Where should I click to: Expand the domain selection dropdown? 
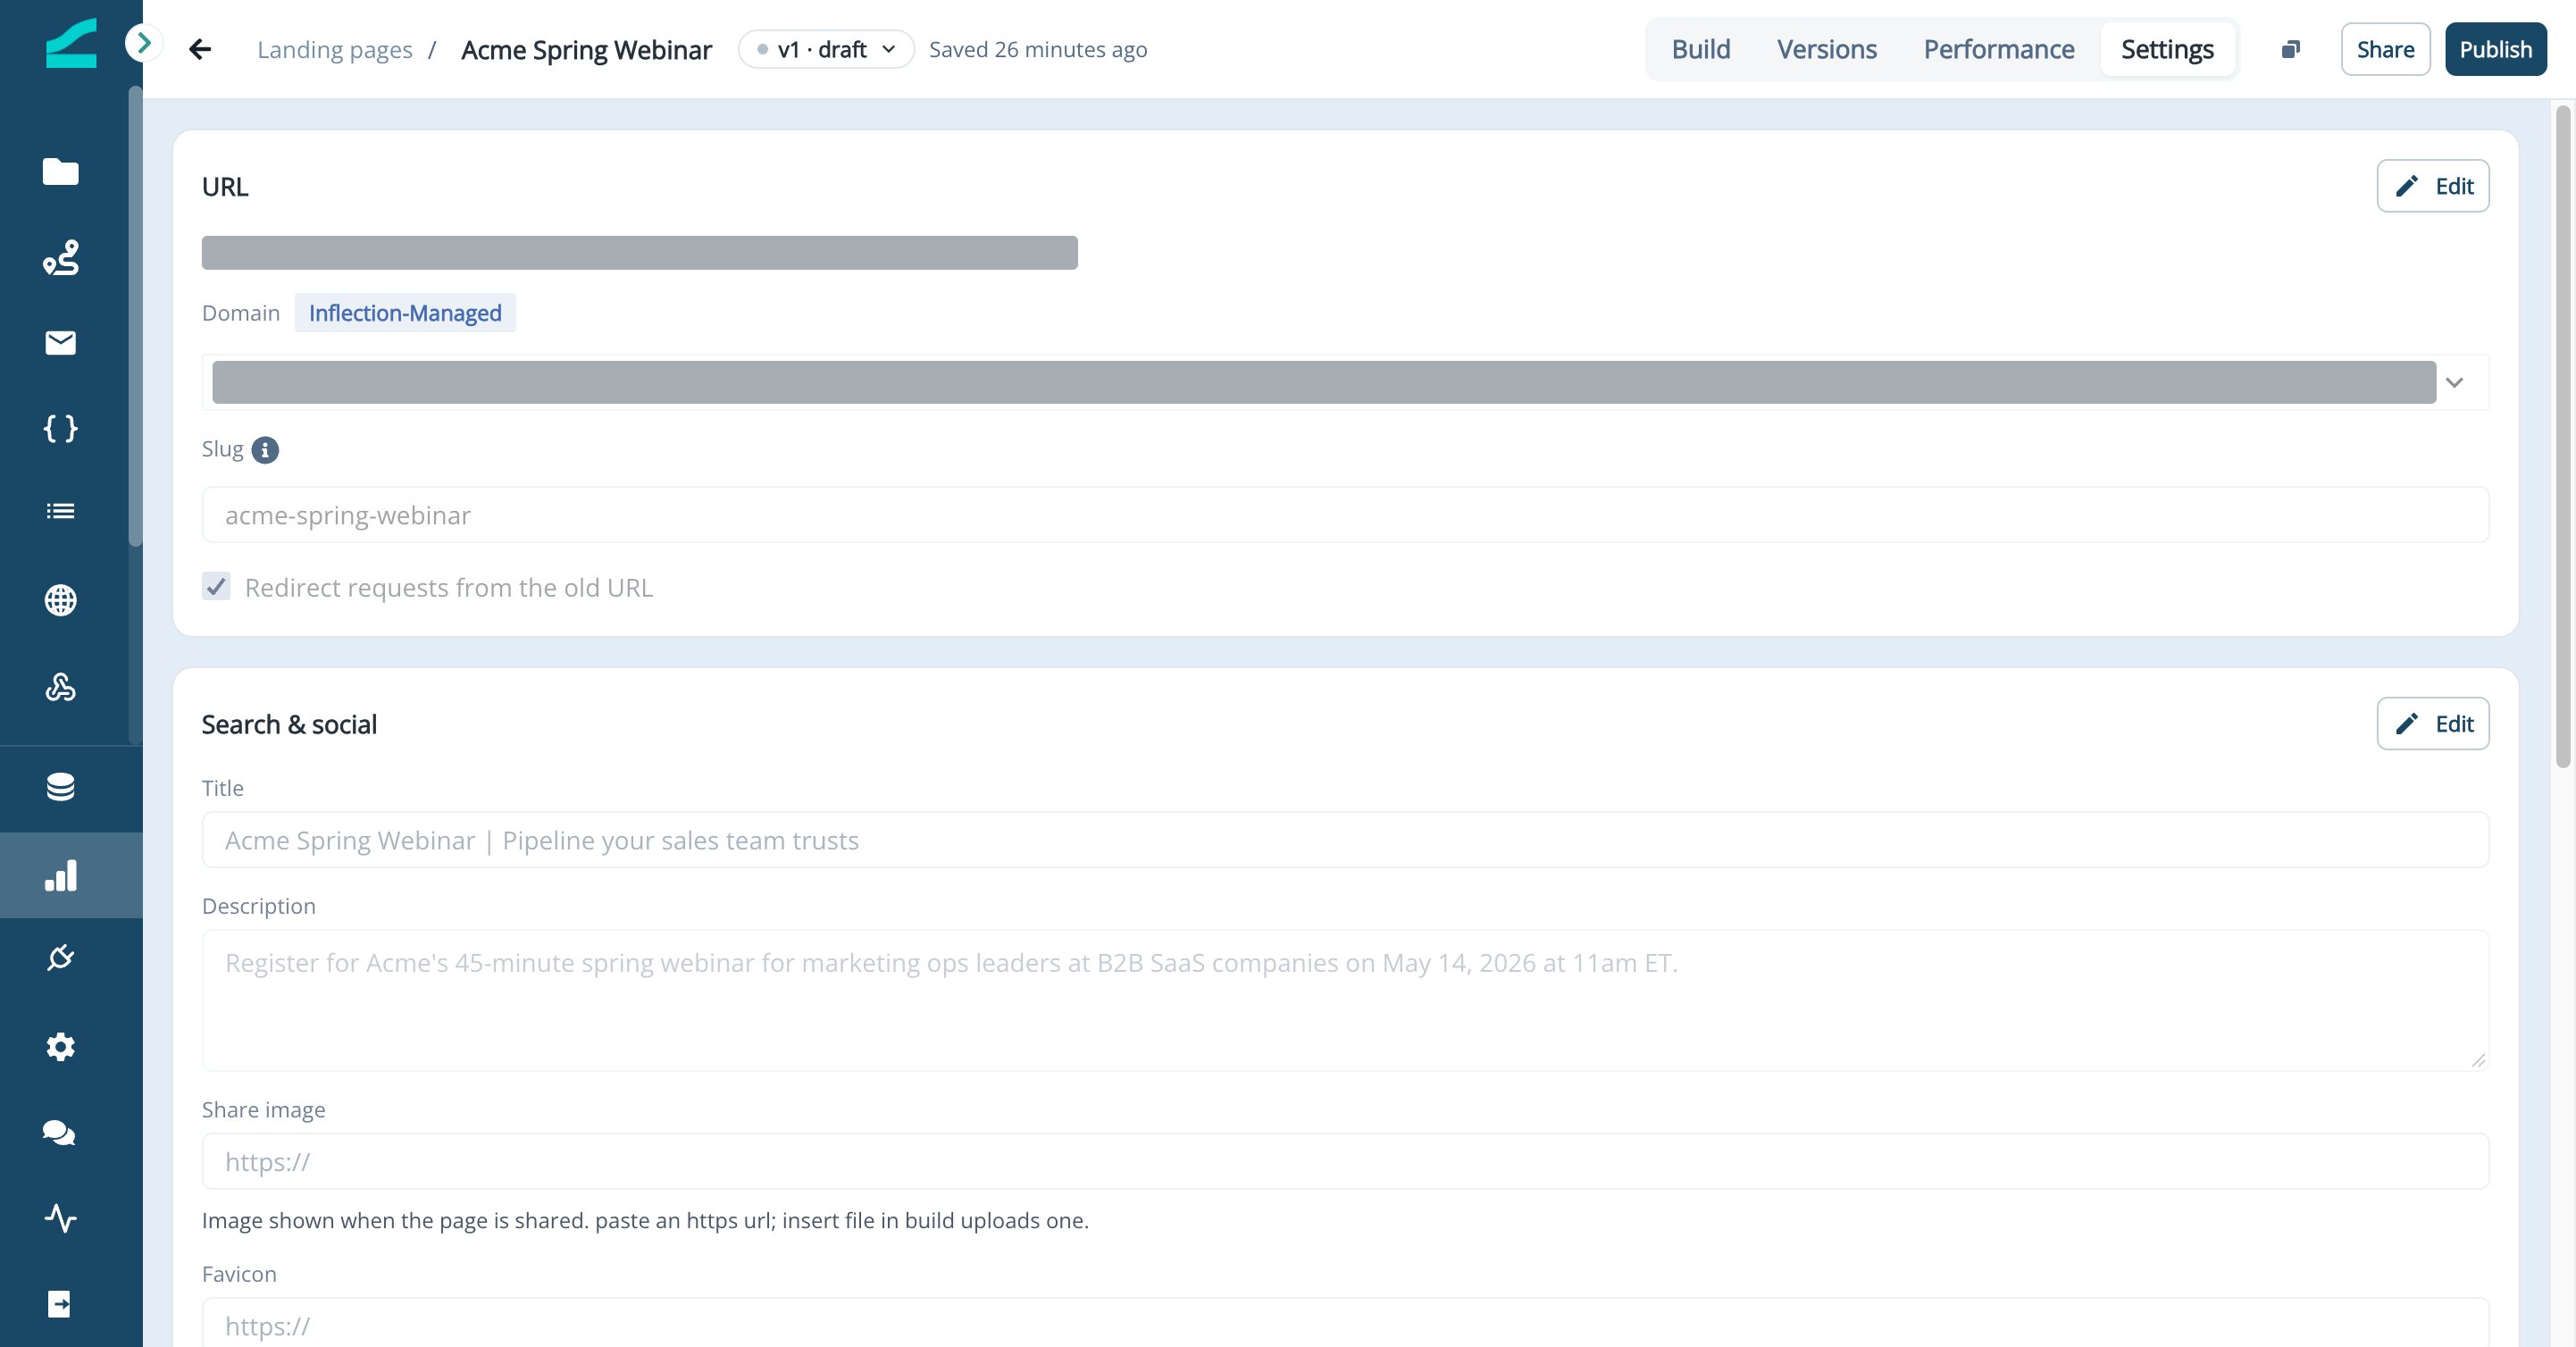point(2454,382)
